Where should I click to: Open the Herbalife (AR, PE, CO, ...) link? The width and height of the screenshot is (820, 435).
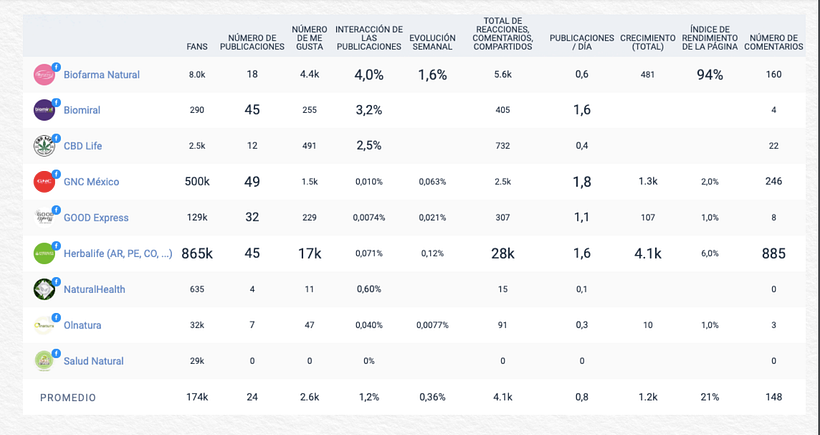tap(117, 254)
